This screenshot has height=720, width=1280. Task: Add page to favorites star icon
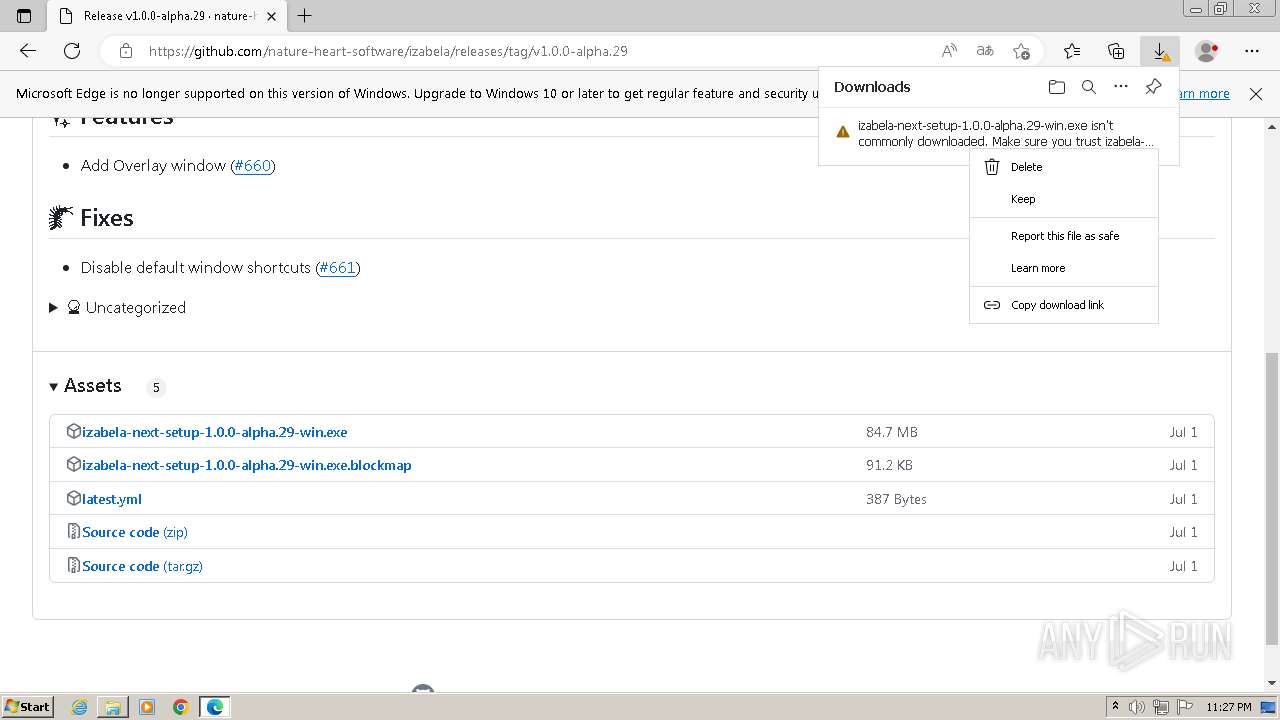(1021, 51)
